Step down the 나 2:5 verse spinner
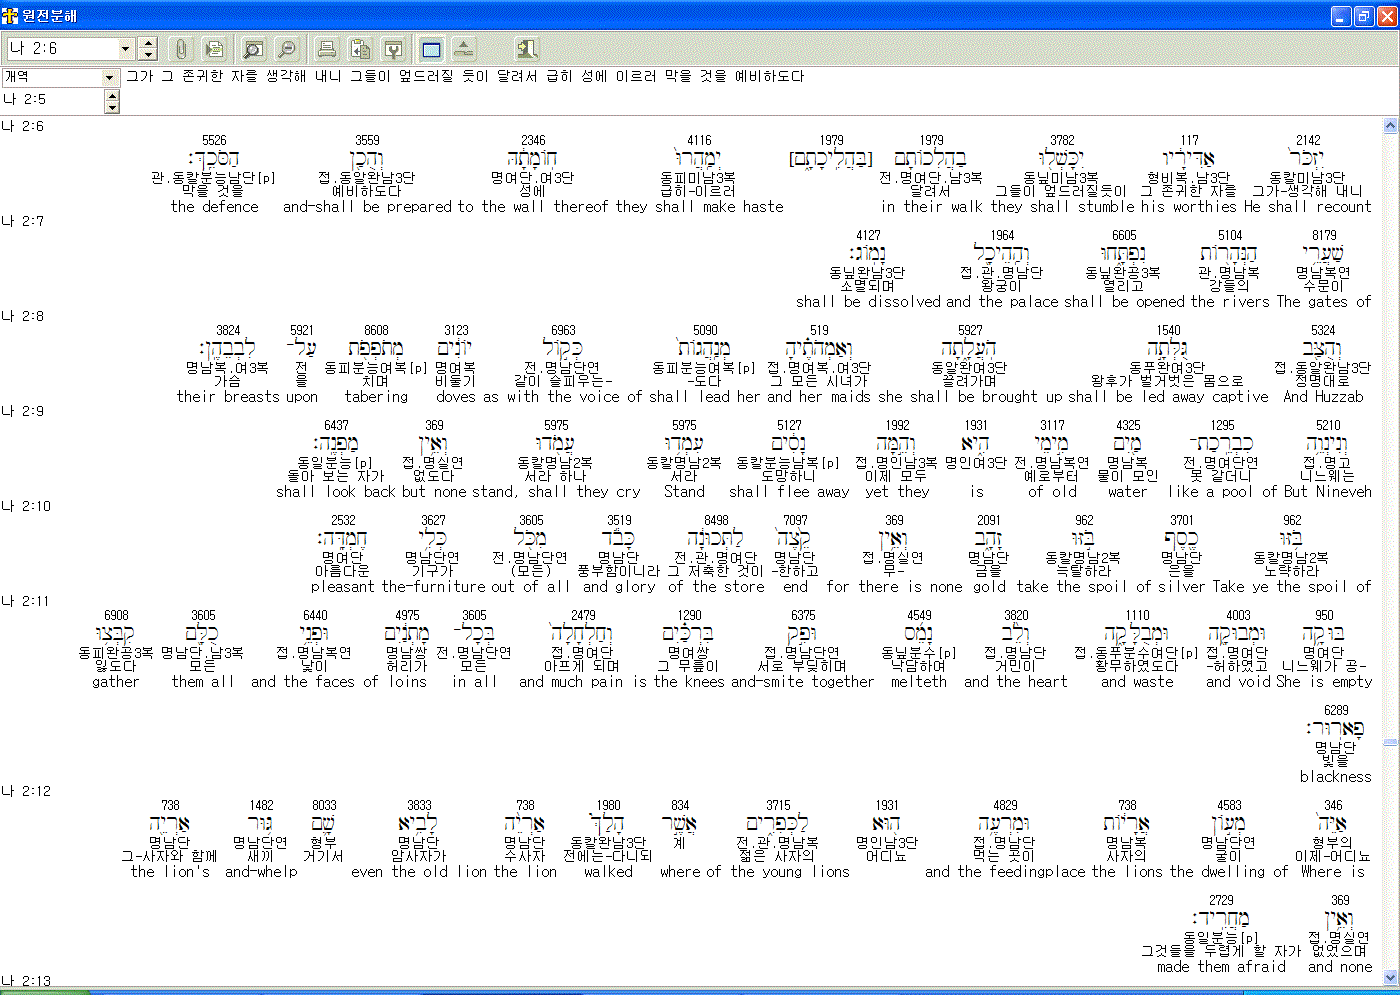This screenshot has width=1400, height=995. tap(112, 106)
